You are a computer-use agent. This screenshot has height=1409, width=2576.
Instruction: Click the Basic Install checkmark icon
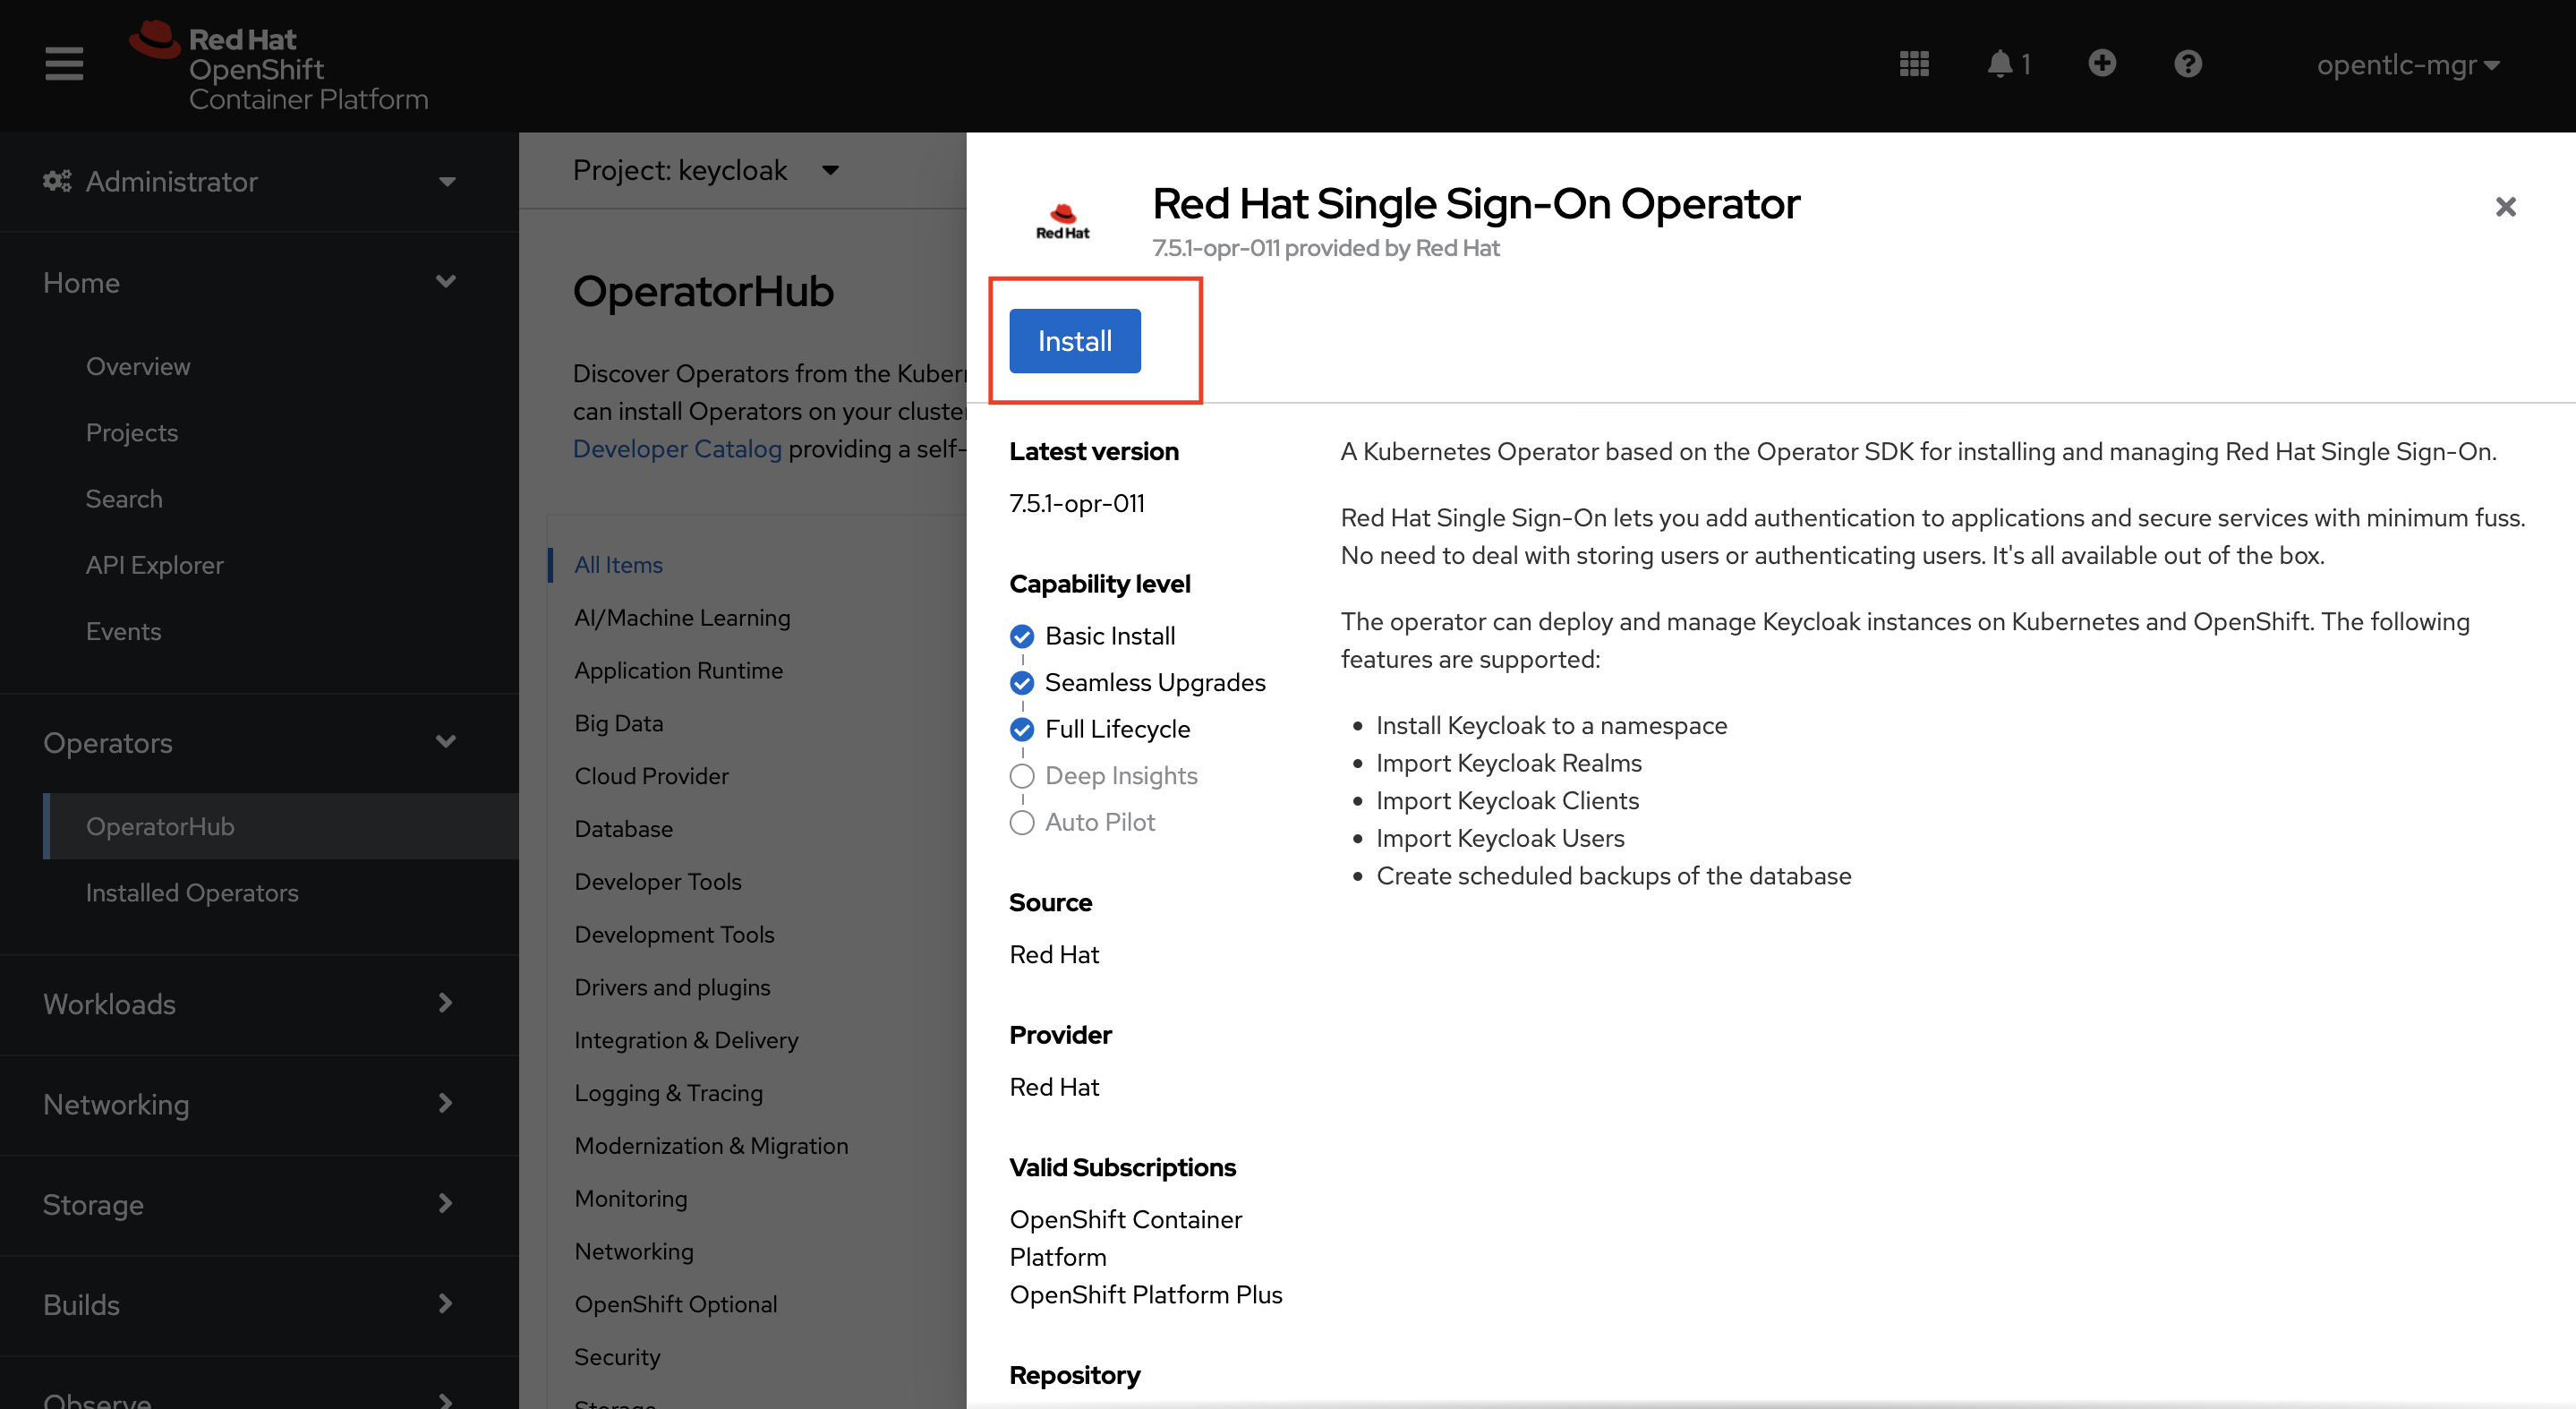click(x=1021, y=636)
